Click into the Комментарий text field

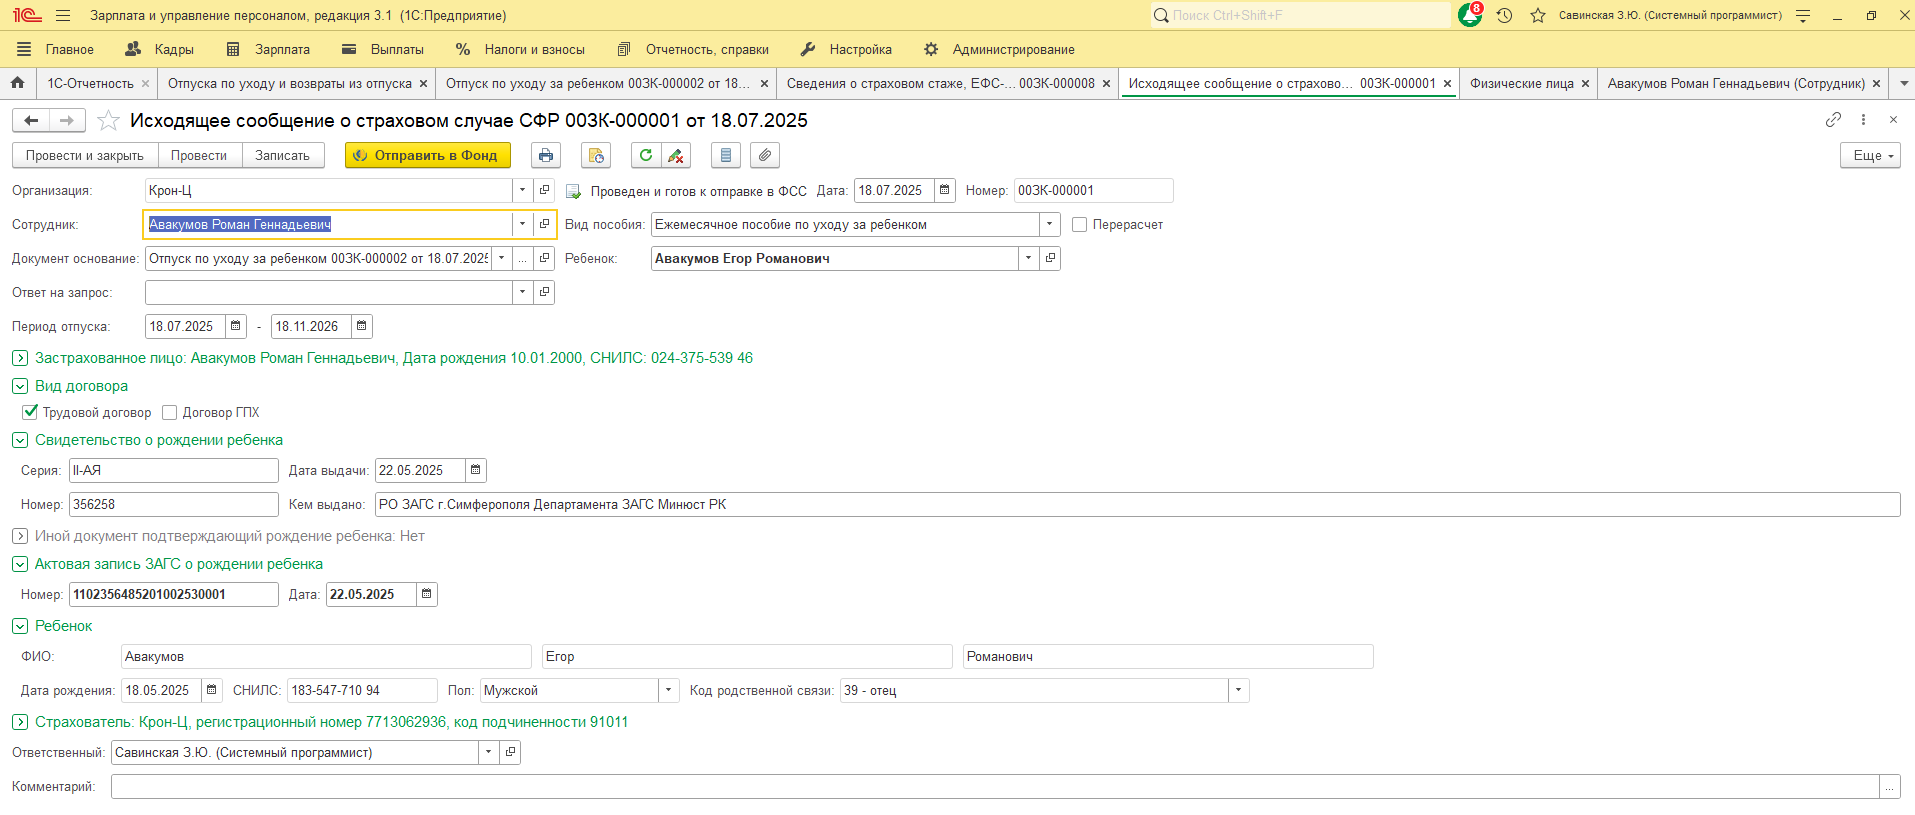pyautogui.click(x=994, y=787)
